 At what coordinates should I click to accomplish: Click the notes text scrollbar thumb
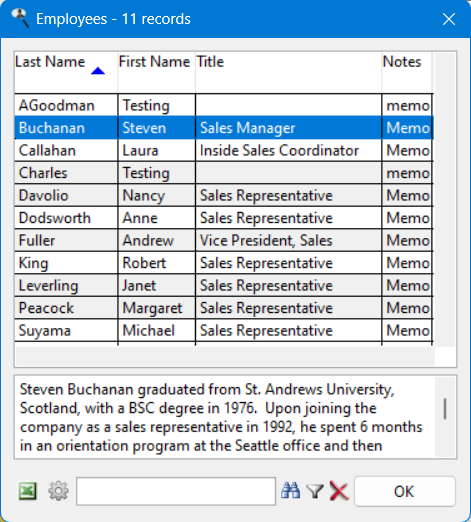(445, 408)
